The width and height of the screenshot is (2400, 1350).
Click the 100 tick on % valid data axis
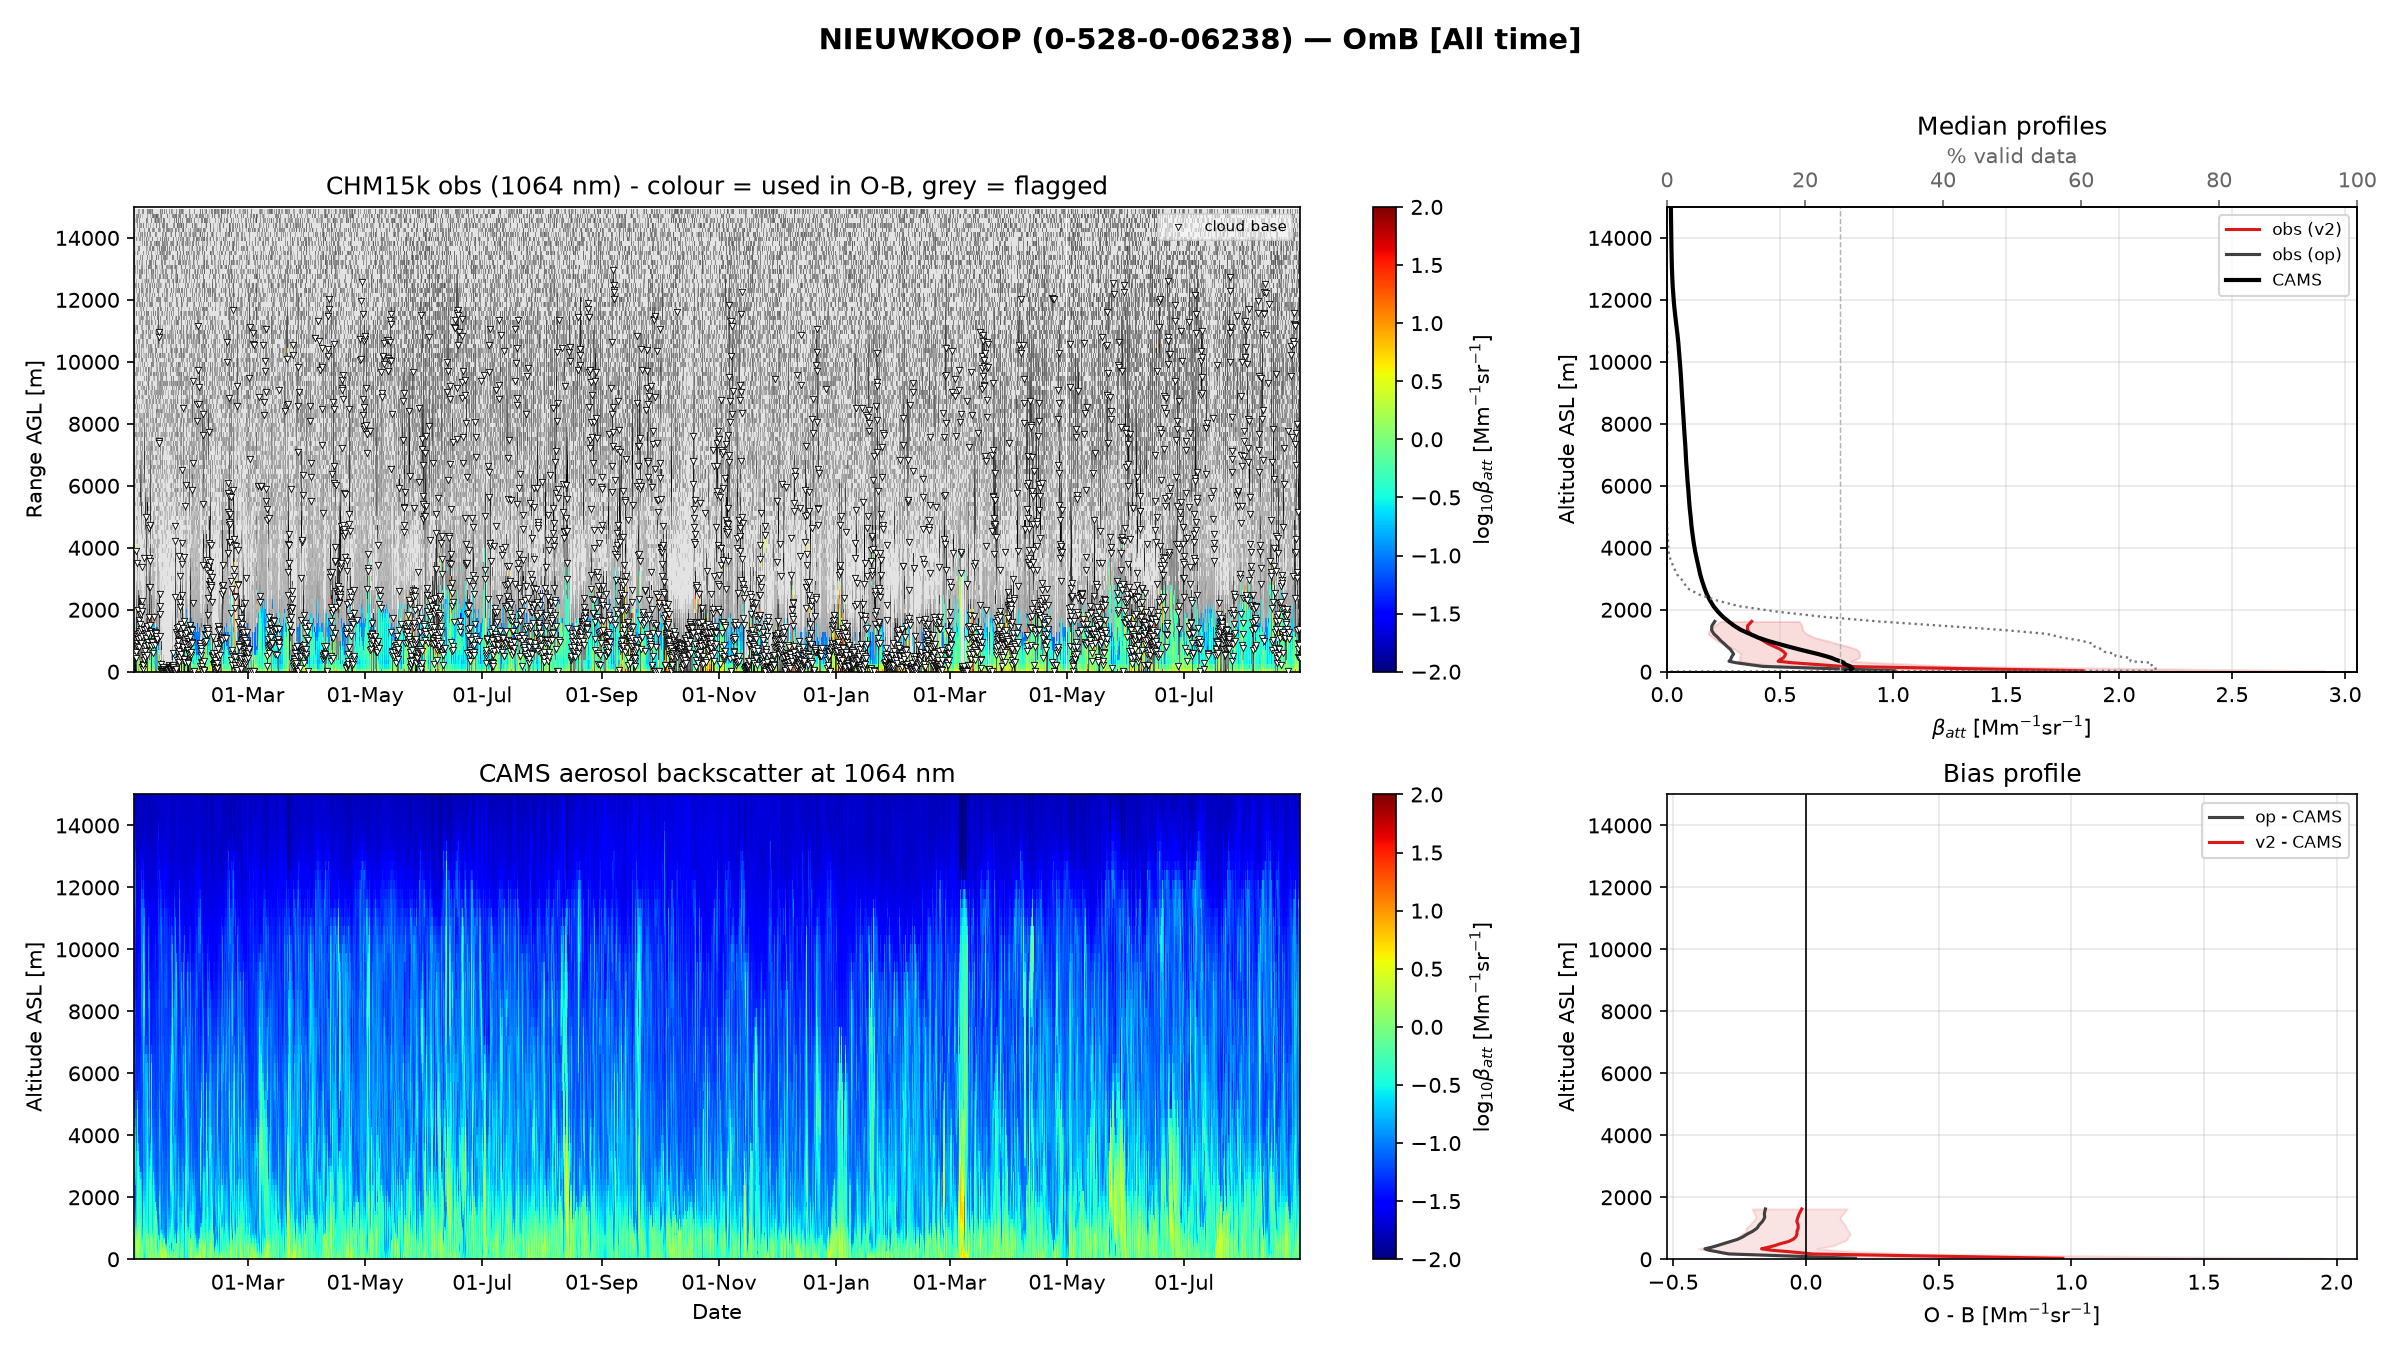click(2357, 180)
